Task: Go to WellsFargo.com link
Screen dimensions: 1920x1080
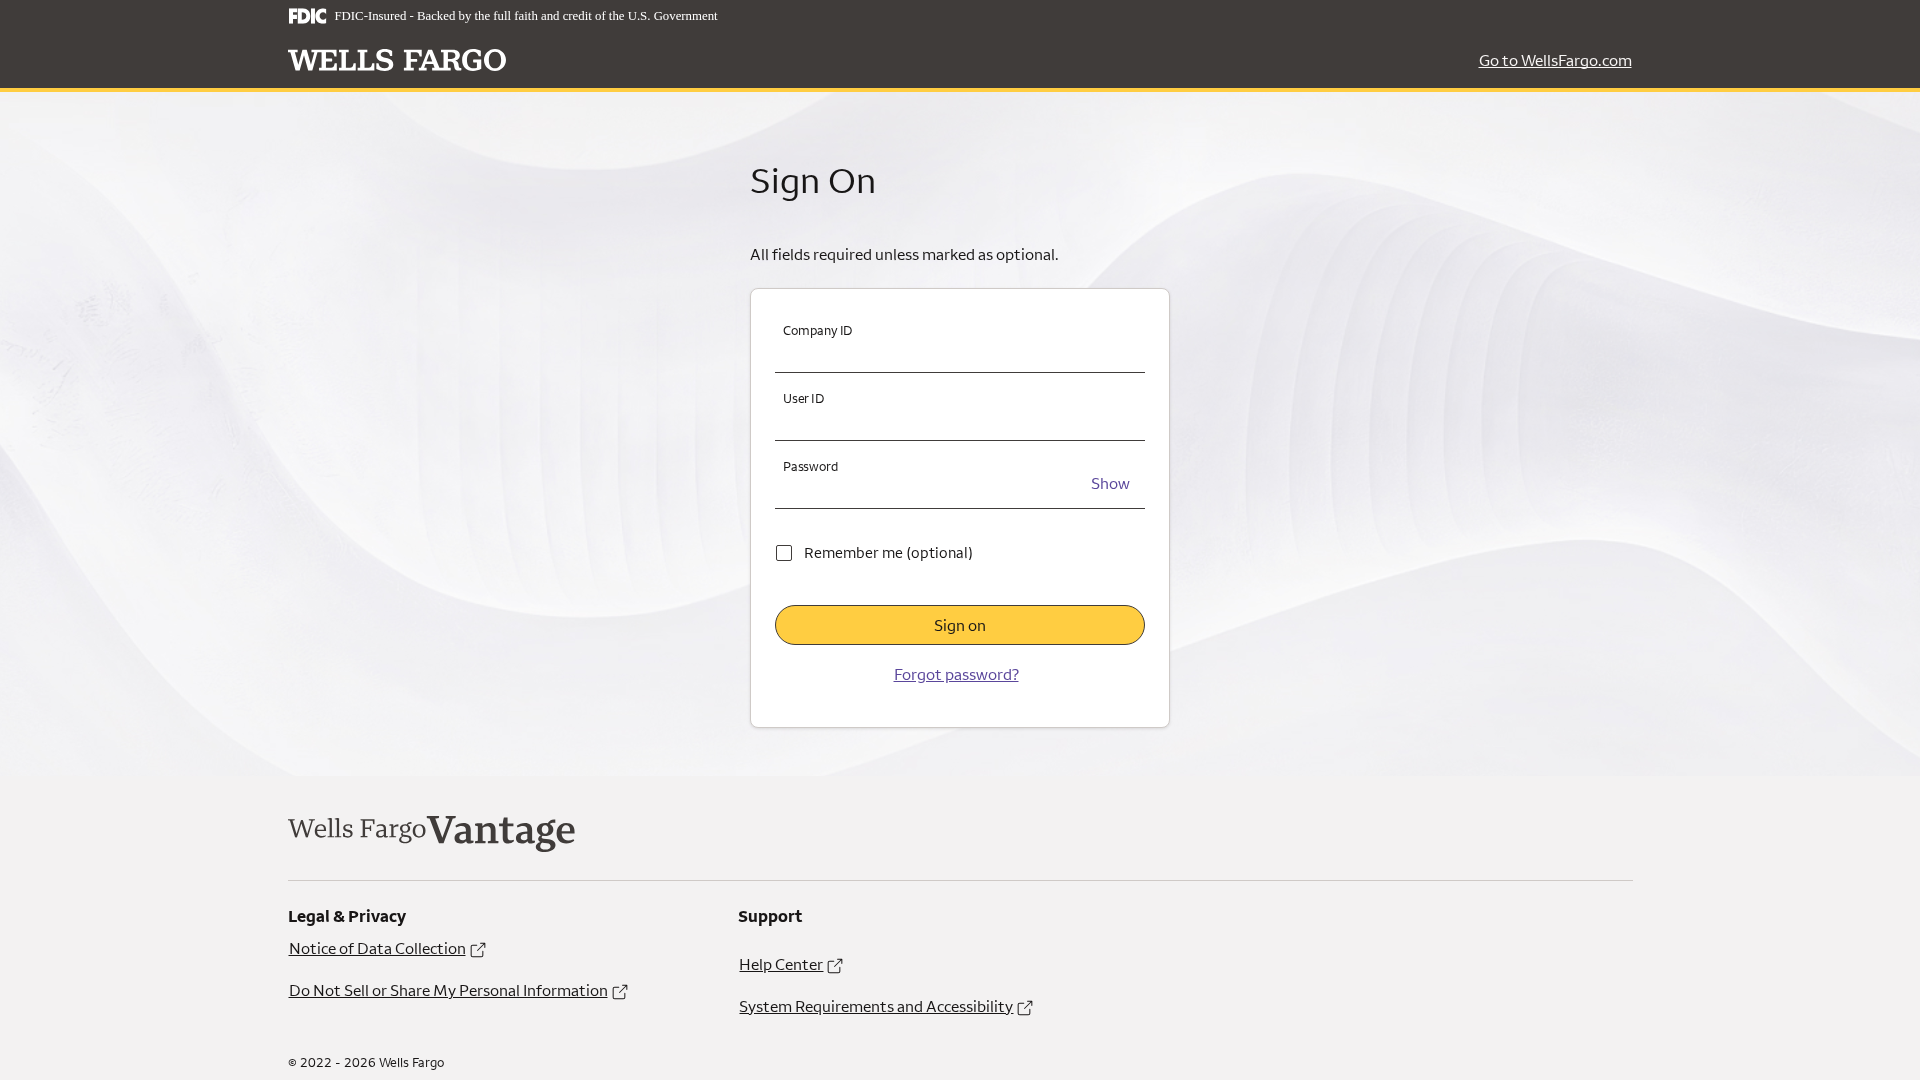Action: (x=1555, y=61)
